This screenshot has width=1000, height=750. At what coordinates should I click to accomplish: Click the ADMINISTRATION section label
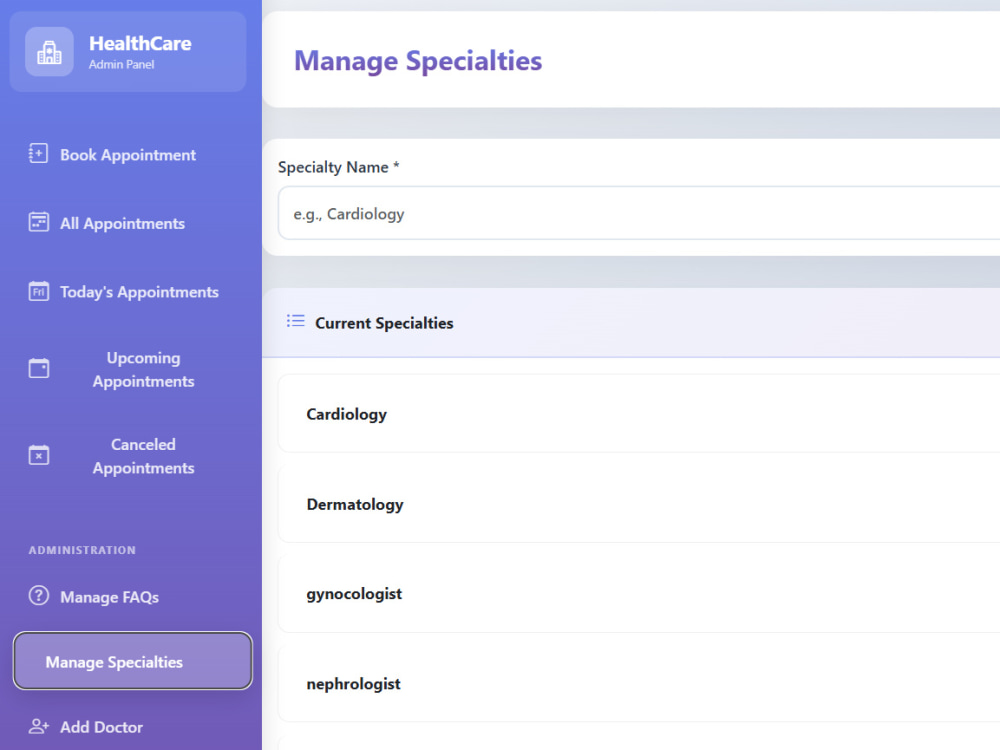pos(82,550)
